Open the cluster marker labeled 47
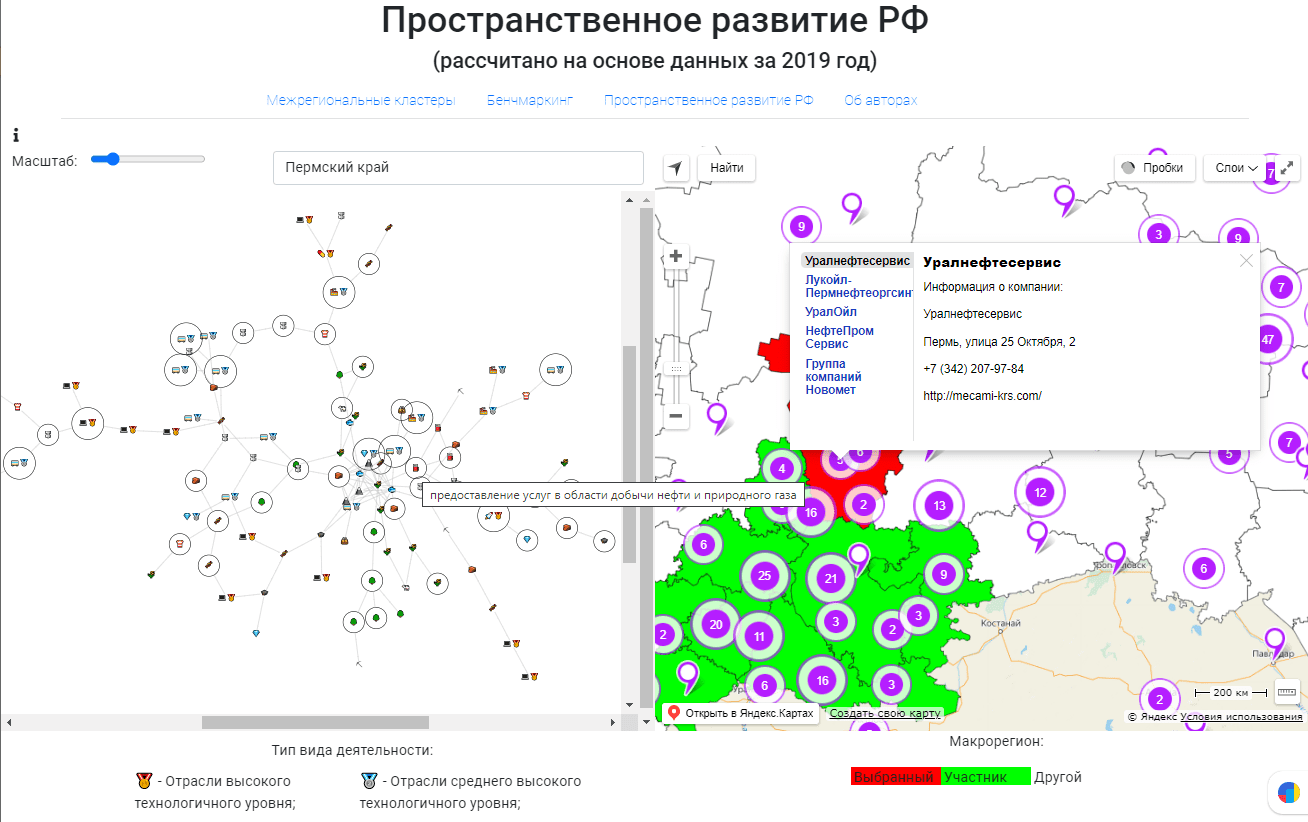The width and height of the screenshot is (1308, 822). pos(1268,338)
